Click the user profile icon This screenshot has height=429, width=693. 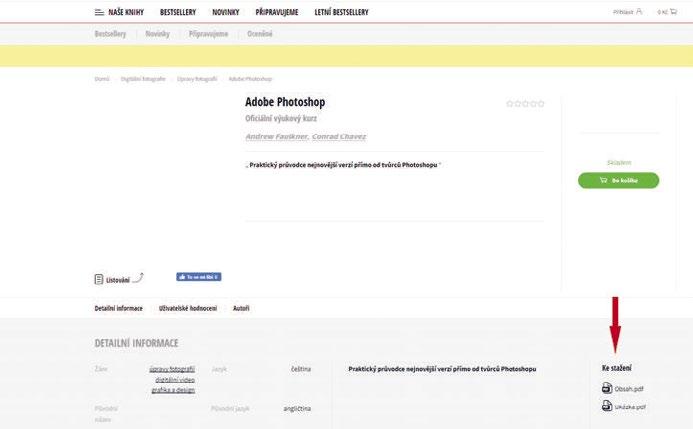[639, 11]
